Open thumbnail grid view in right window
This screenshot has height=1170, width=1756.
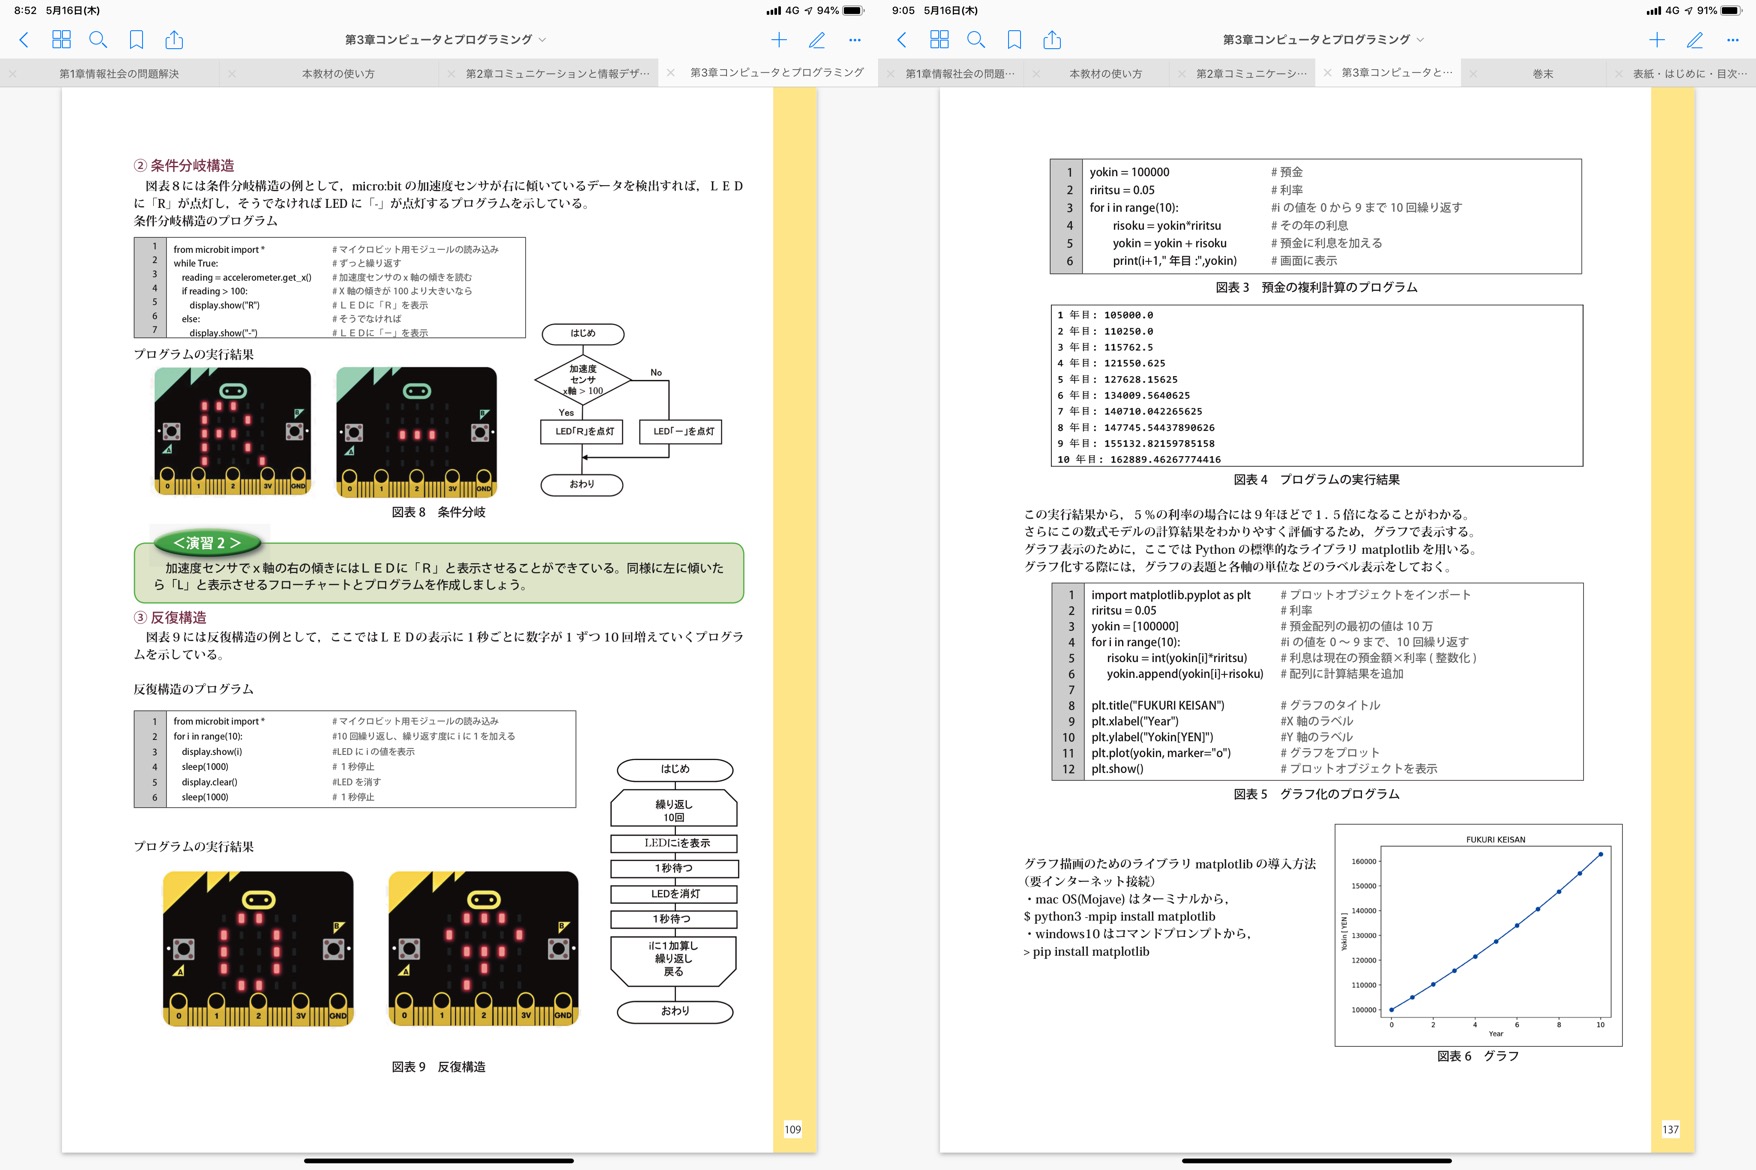pos(939,40)
